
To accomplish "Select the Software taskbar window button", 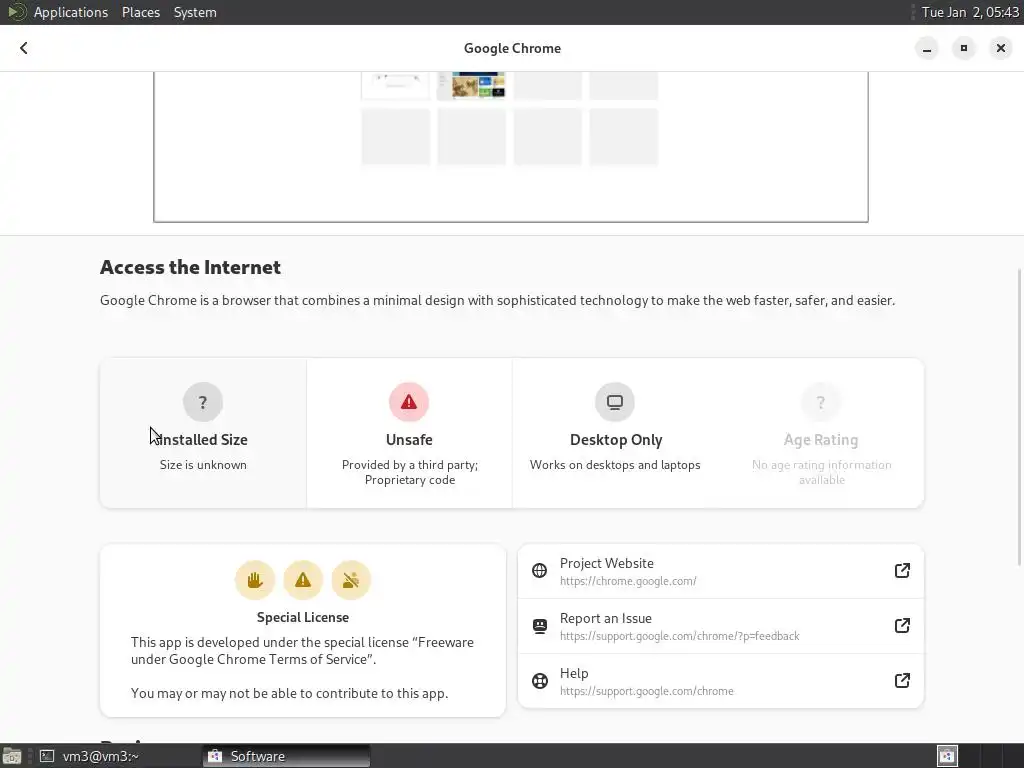I will click(286, 756).
